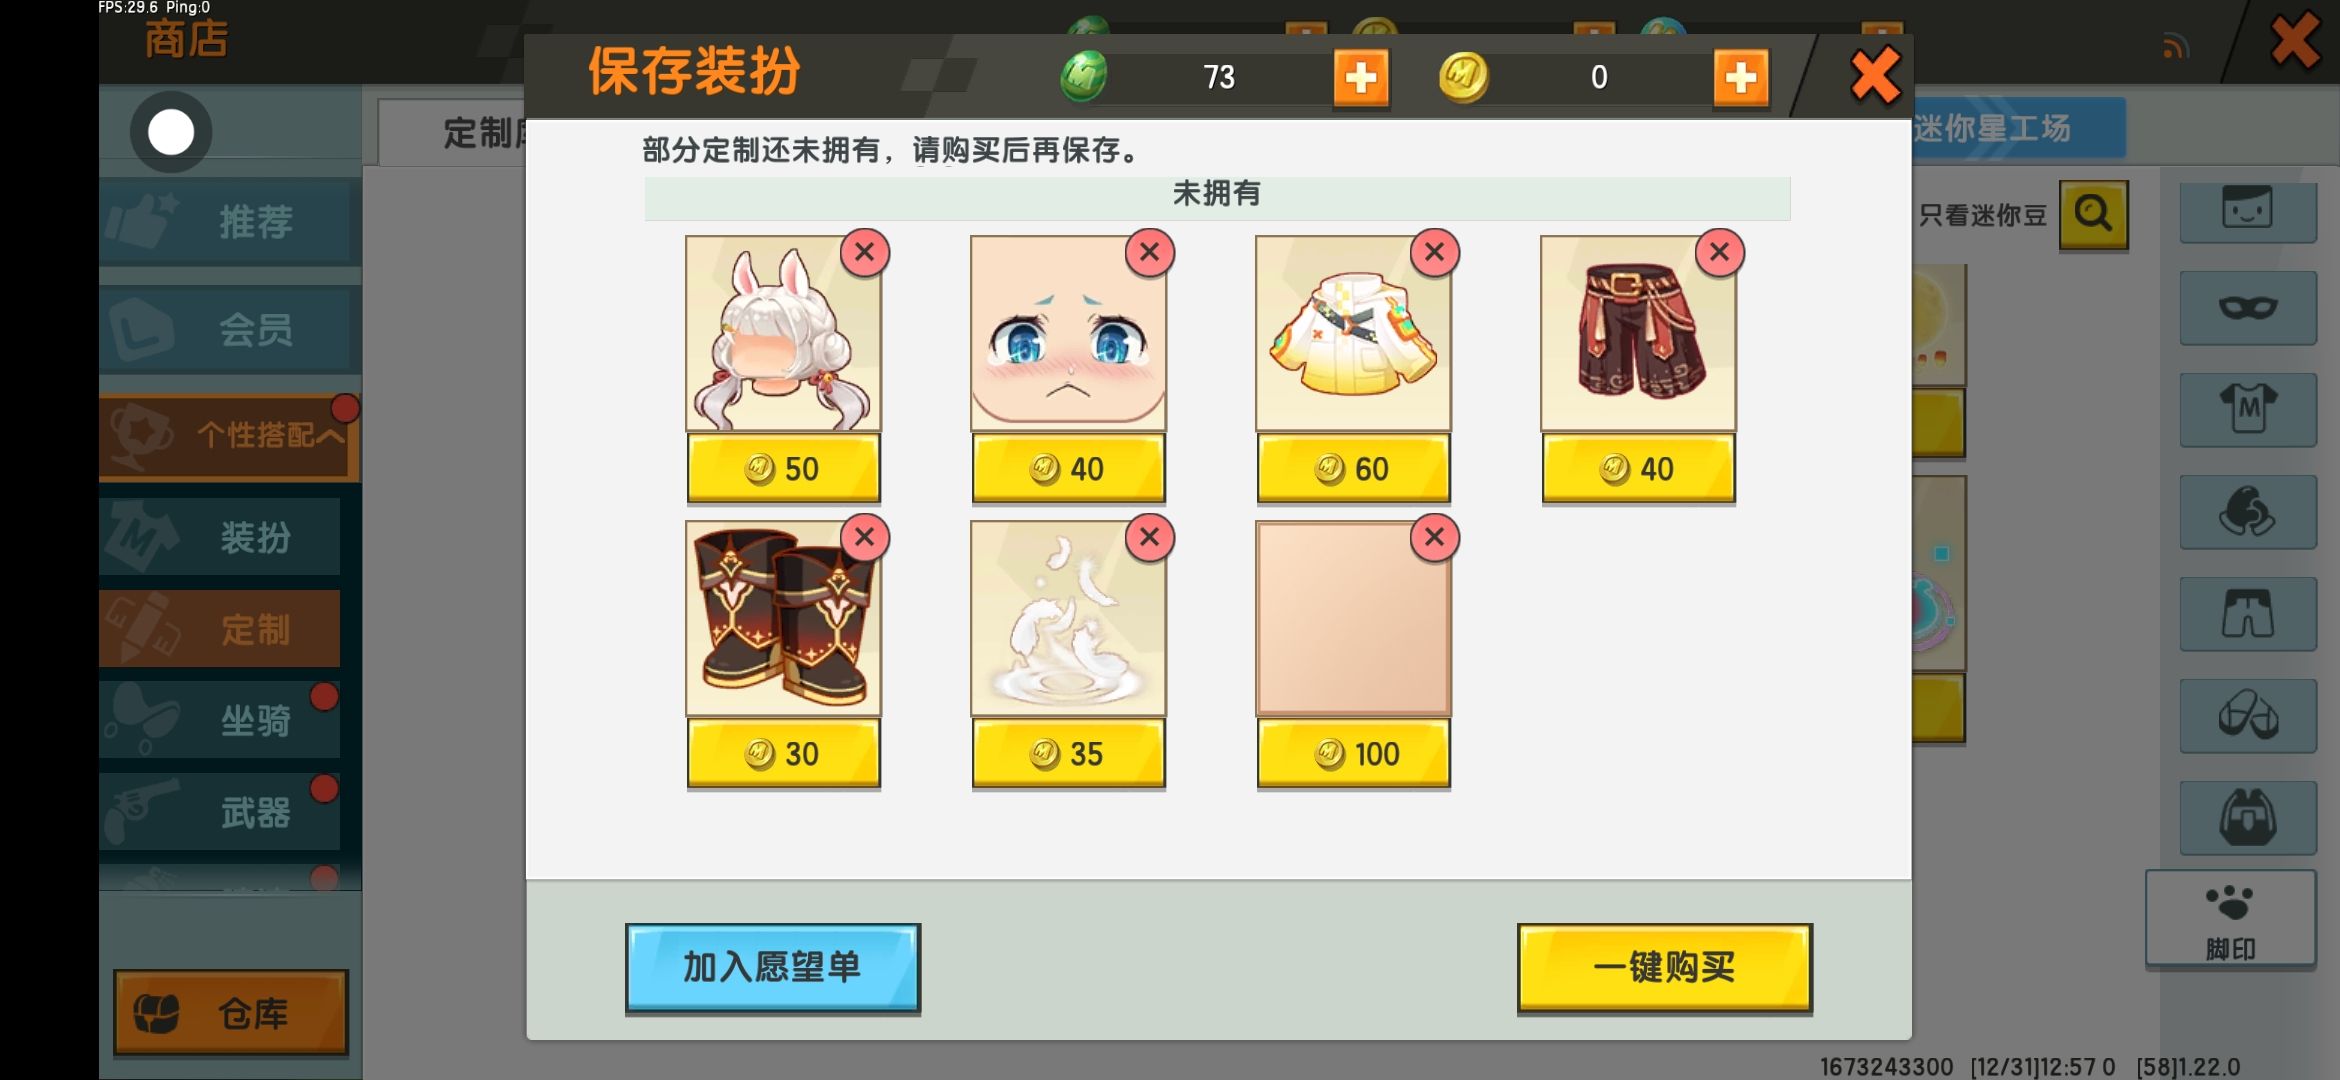Toggle the 只看迷你豆 filter
The height and width of the screenshot is (1080, 2340).
click(x=1983, y=215)
